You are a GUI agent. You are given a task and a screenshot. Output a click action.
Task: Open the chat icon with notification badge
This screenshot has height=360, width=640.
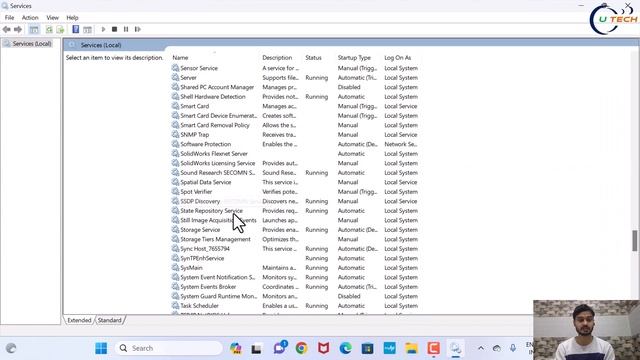[280, 348]
